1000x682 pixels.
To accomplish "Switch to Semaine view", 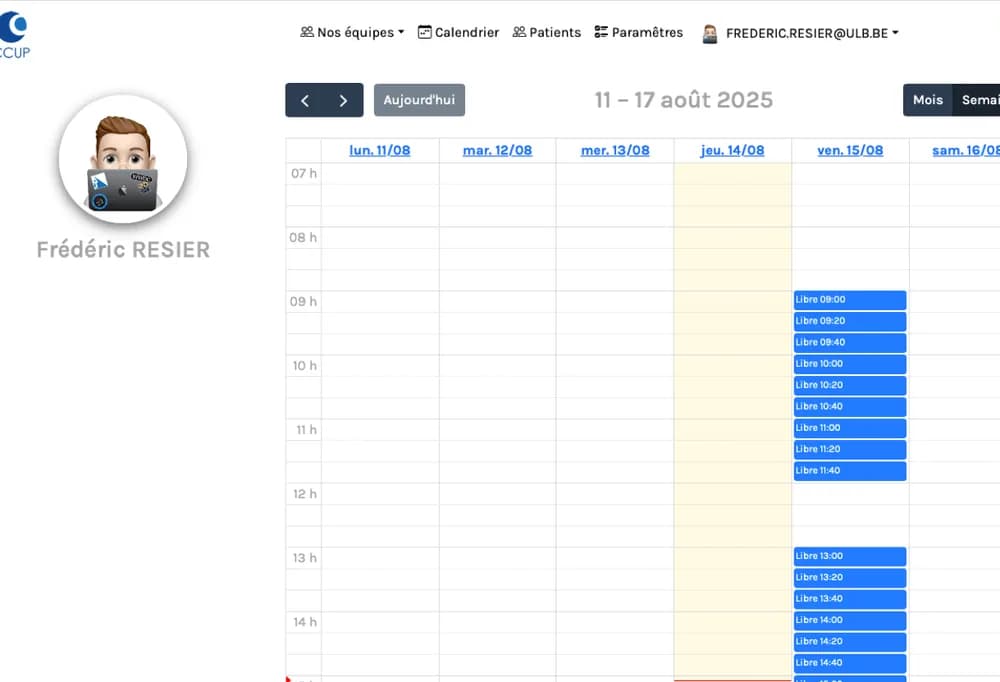I will [x=978, y=100].
